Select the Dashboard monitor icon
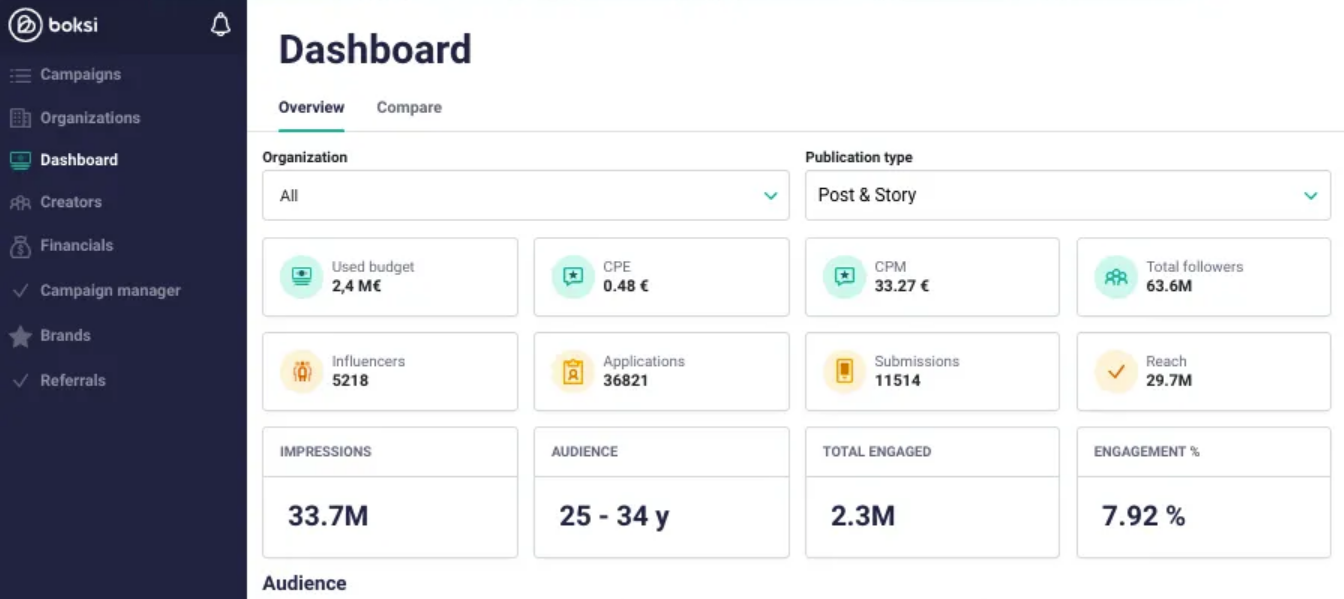This screenshot has width=1344, height=599. 20,159
